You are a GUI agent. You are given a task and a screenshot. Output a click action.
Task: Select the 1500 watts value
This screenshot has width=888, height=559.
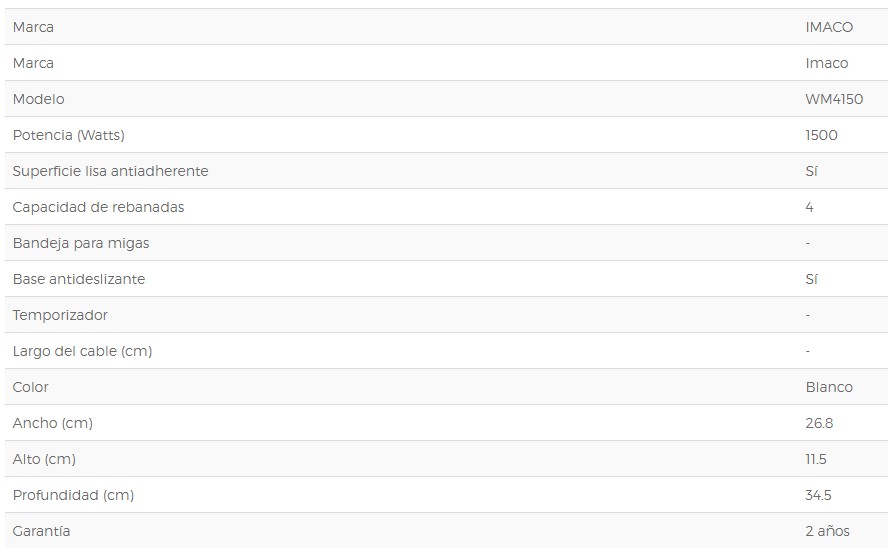[821, 135]
